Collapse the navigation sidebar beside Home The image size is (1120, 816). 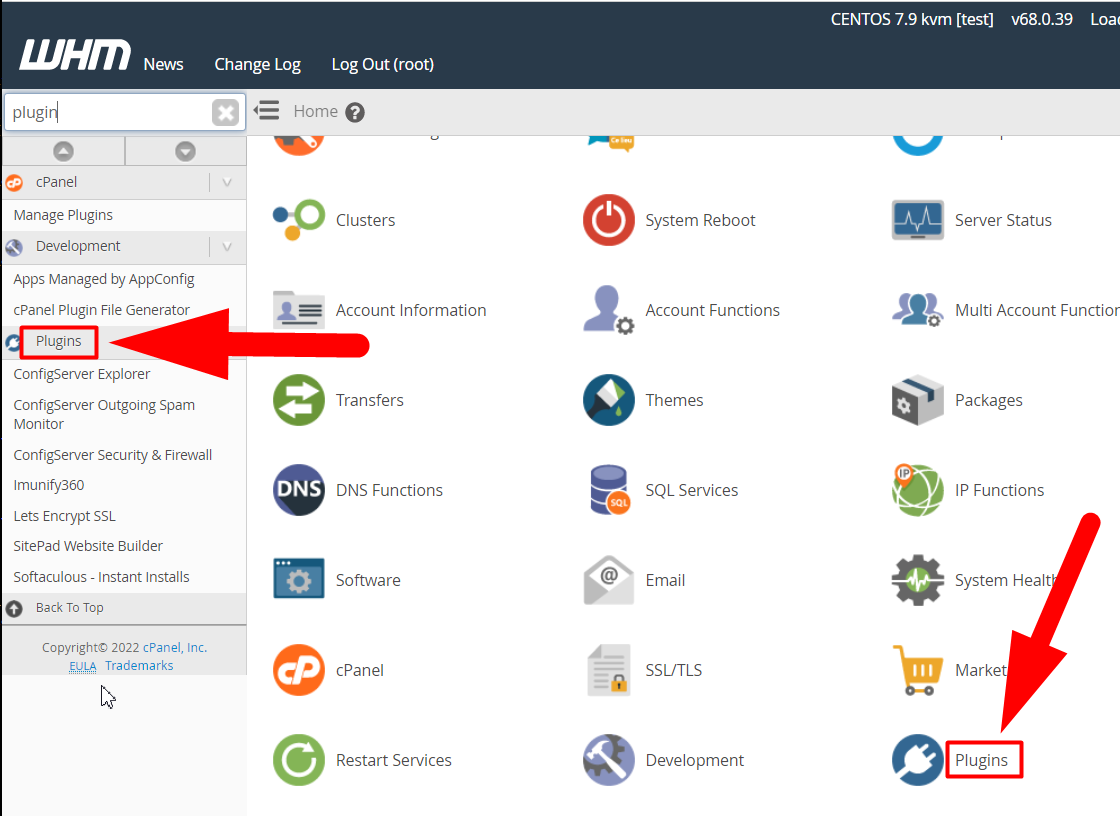[x=266, y=111]
